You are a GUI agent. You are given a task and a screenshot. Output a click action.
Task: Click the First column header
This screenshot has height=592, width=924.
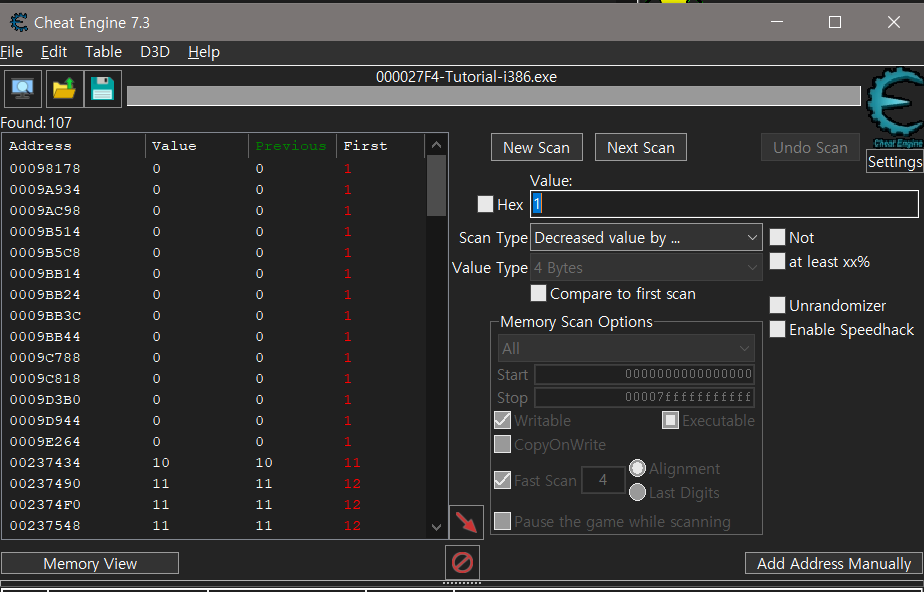click(x=381, y=146)
